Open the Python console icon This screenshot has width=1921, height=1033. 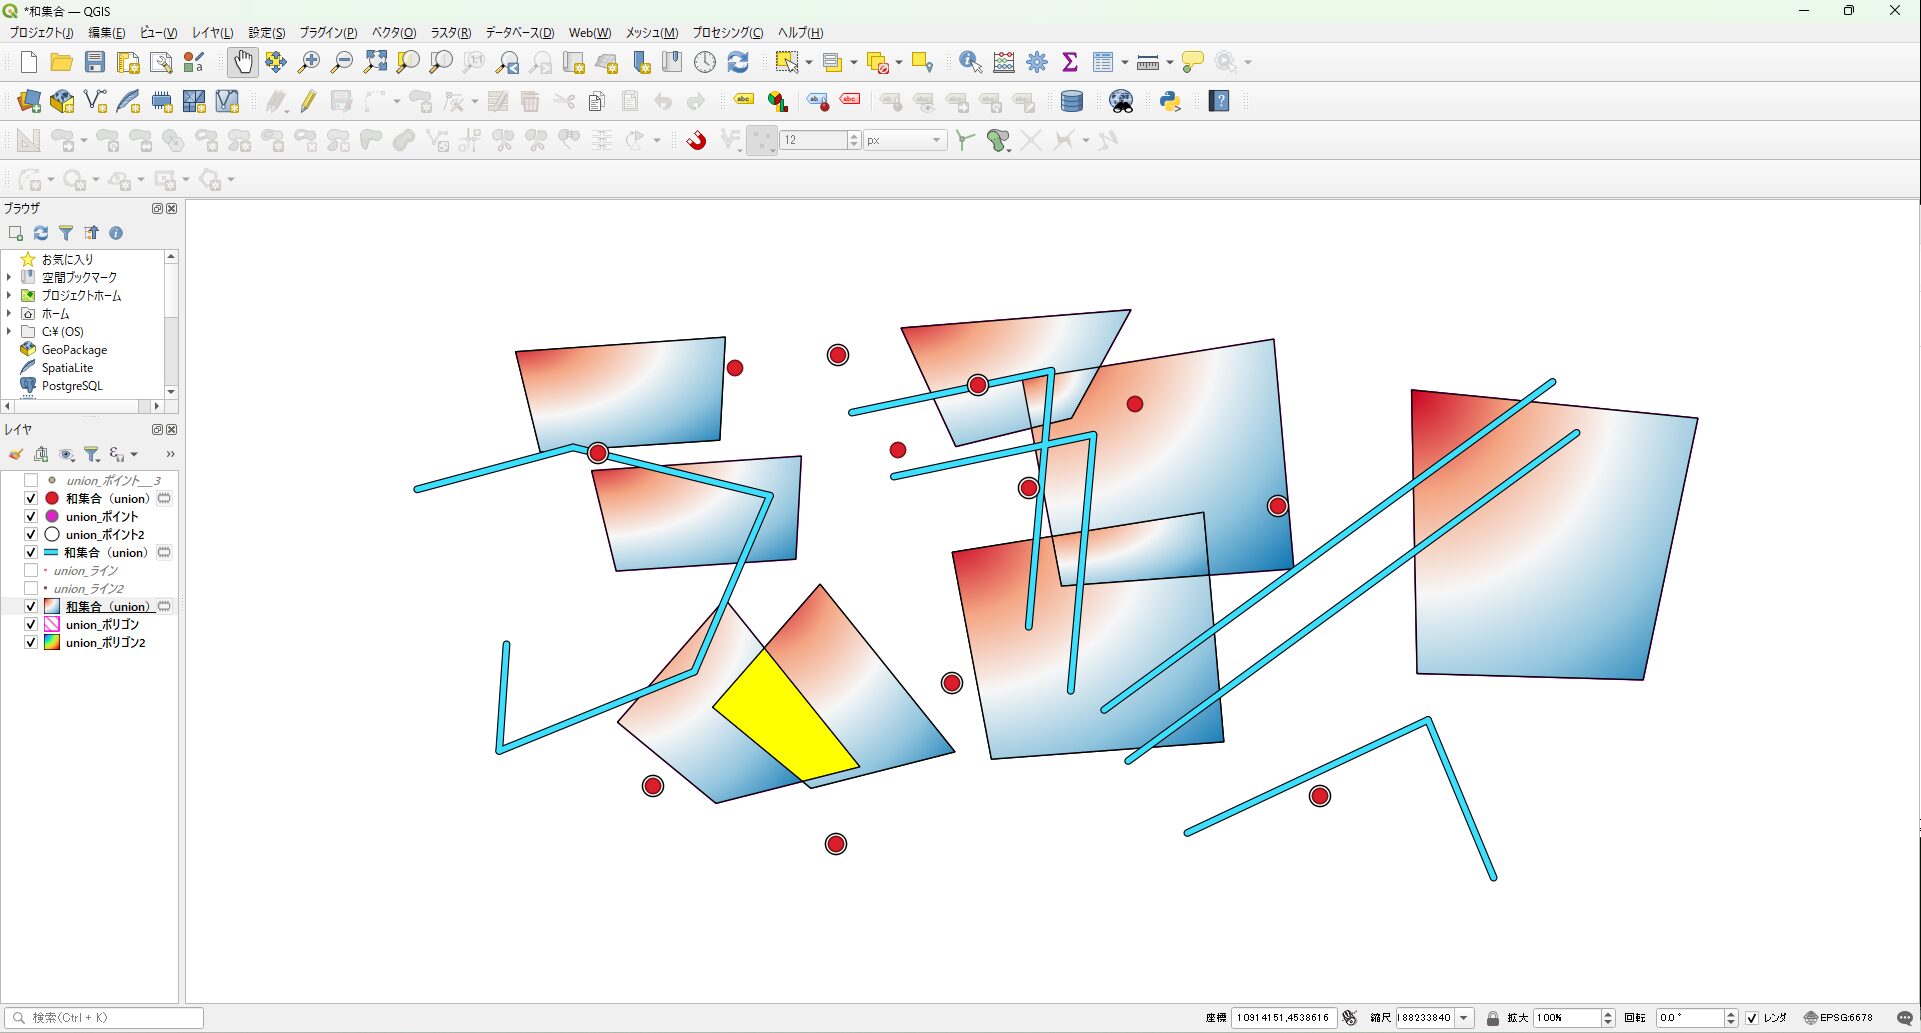pyautogui.click(x=1170, y=101)
